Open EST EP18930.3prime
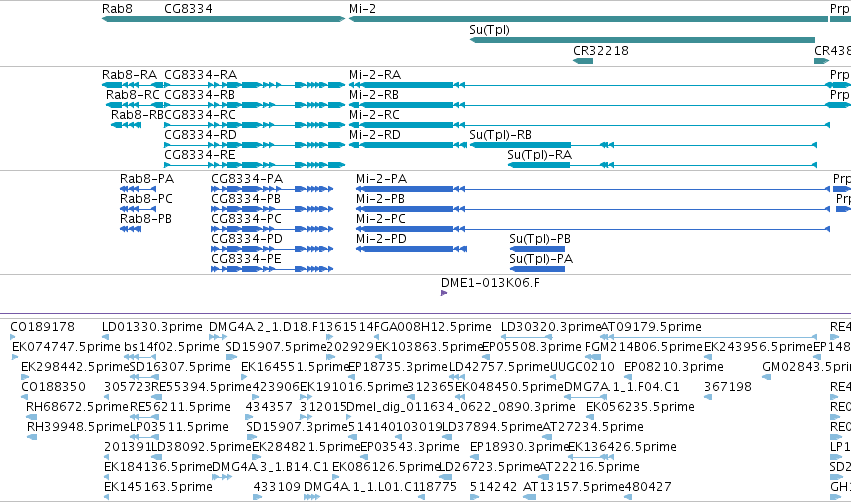Viewport: 851px width, 502px height. click(x=519, y=447)
